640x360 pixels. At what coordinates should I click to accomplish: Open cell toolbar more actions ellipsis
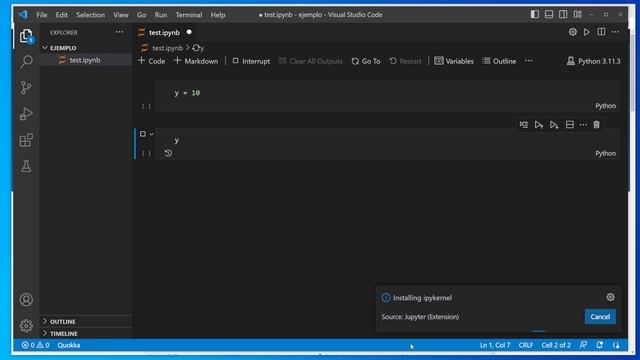click(x=583, y=124)
